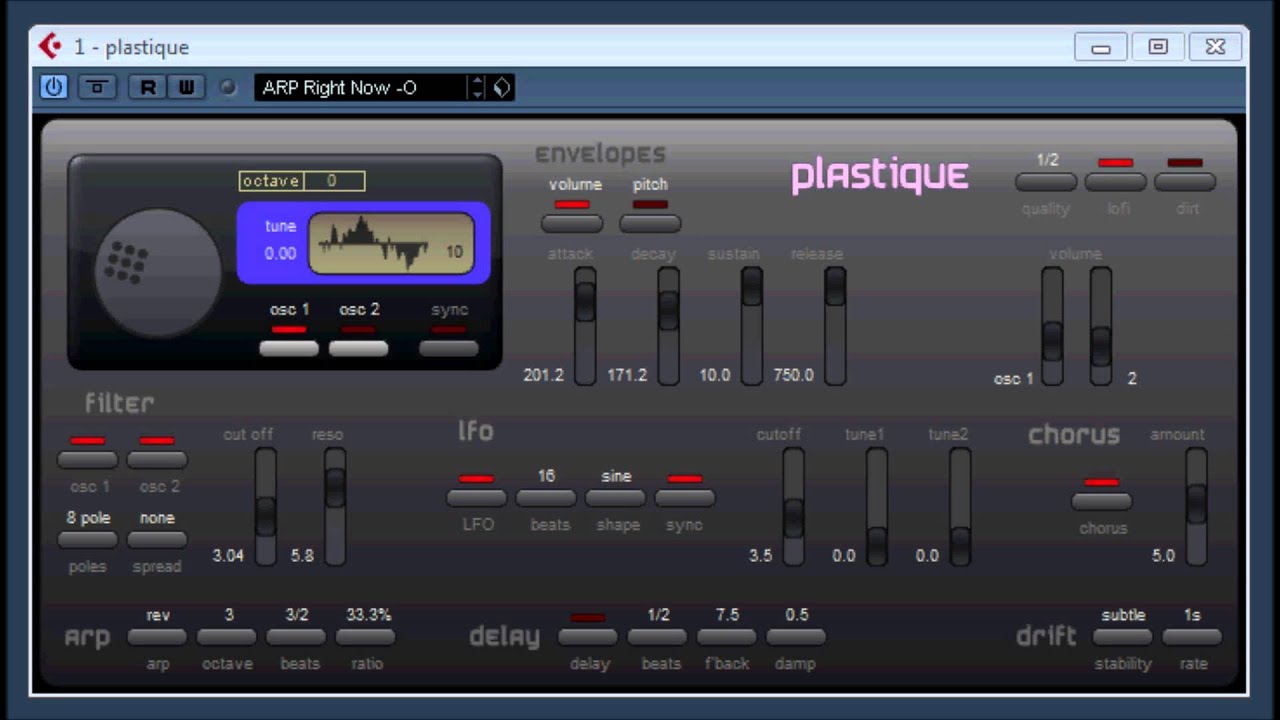Click the filter reso slider
The width and height of the screenshot is (1280, 720).
(335, 506)
